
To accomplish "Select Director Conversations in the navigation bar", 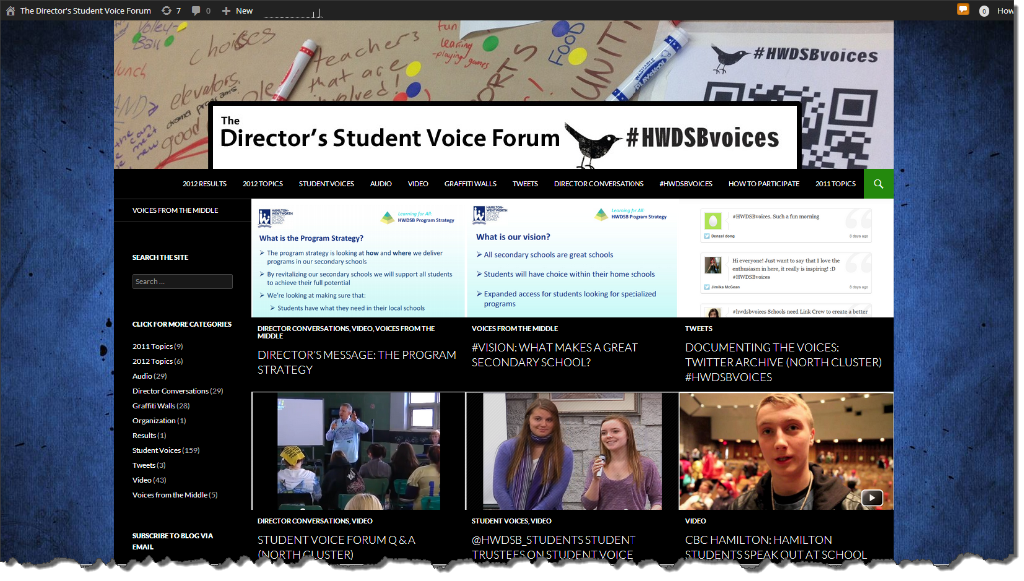I will coord(598,184).
